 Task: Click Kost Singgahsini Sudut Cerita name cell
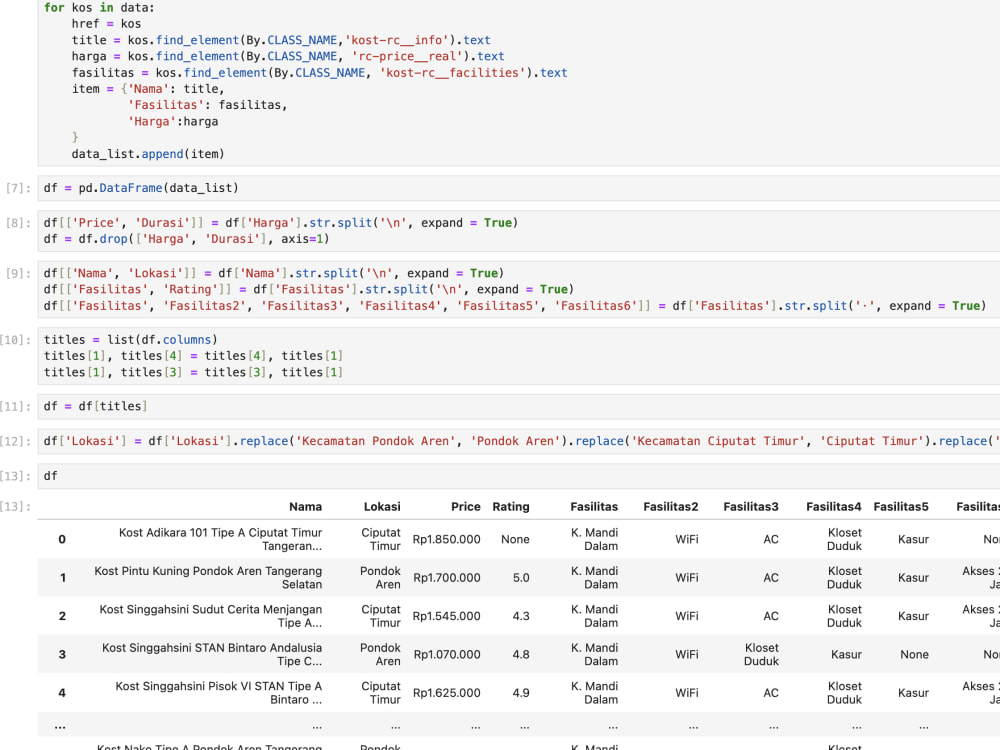[210, 616]
